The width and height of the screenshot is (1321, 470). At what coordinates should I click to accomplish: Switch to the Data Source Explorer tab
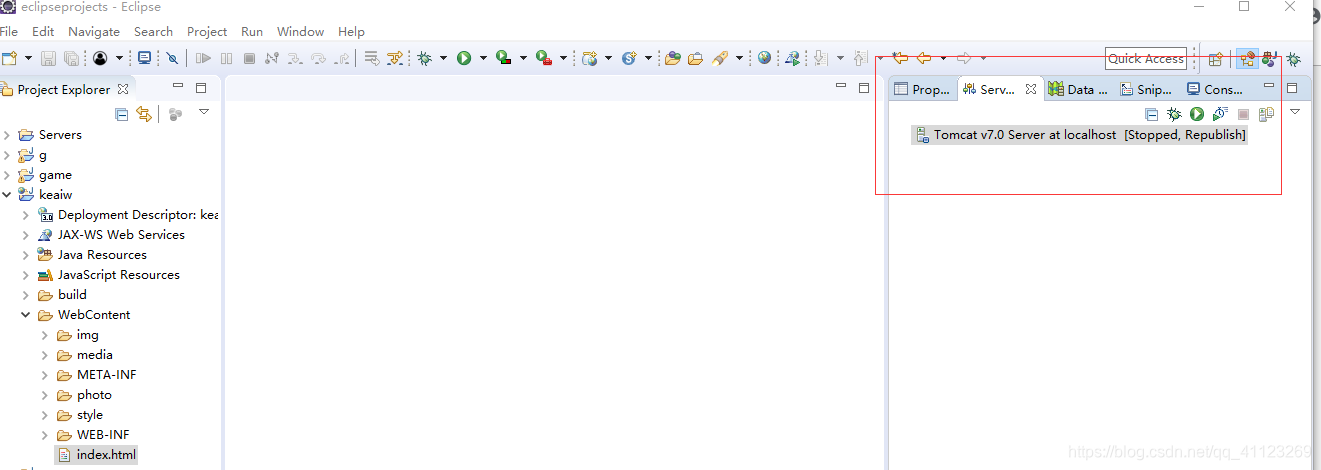[x=1078, y=89]
